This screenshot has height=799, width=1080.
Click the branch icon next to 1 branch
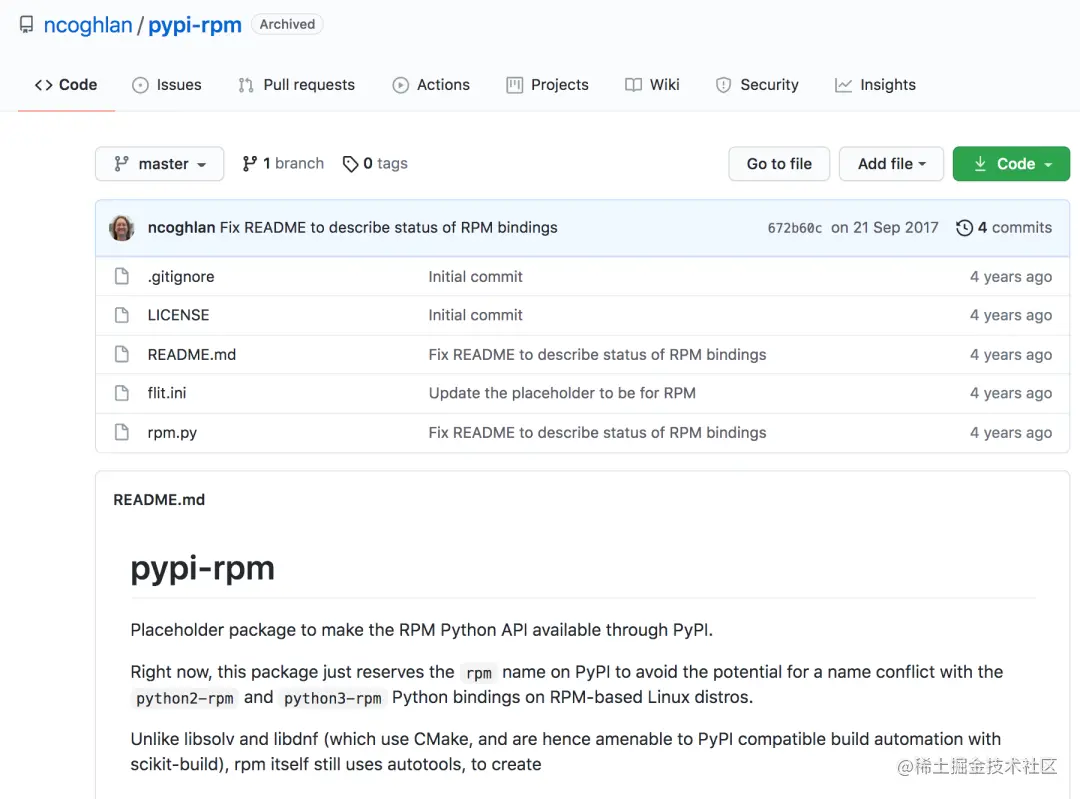click(250, 164)
